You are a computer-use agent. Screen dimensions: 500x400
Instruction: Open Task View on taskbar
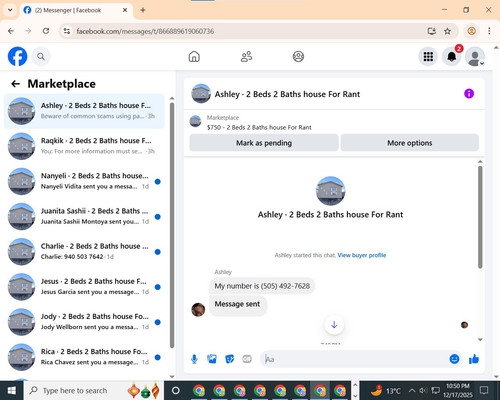176,390
